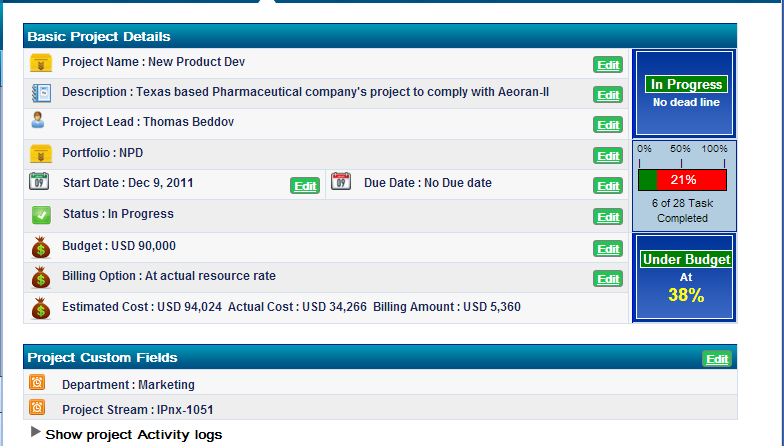784x446 pixels.
Task: Edit the Billing Option row
Action: 607,279
